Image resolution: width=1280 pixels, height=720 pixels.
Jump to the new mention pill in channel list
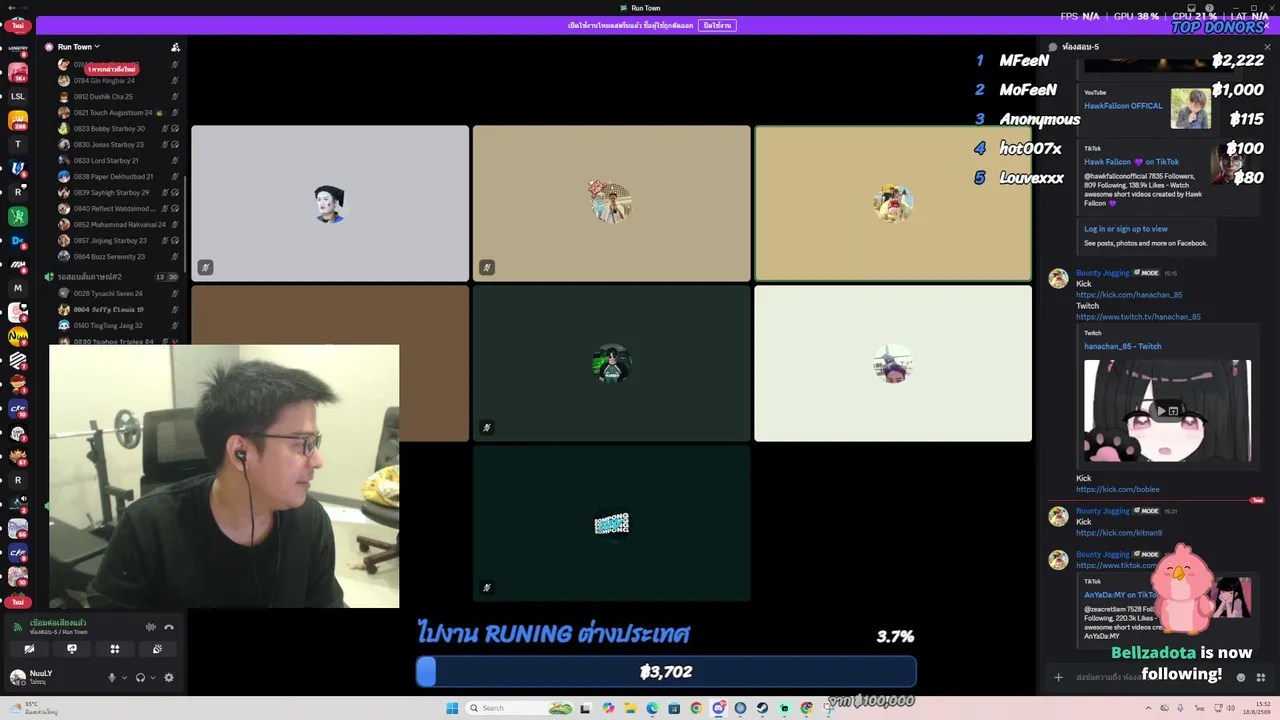(111, 69)
